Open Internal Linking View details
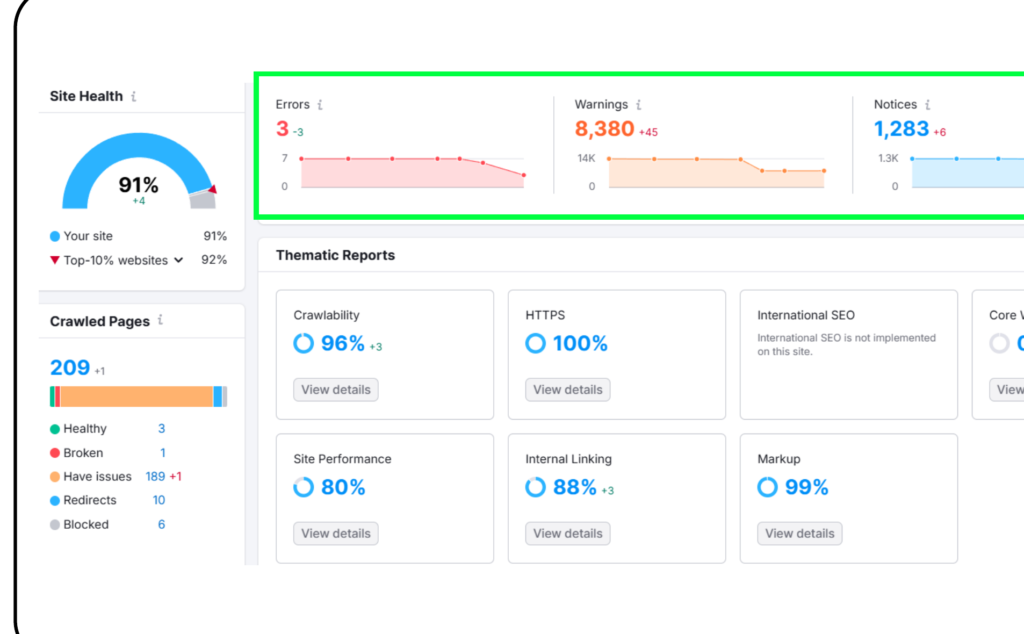Screen dimensions: 1024x634 pyautogui.click(x=568, y=533)
